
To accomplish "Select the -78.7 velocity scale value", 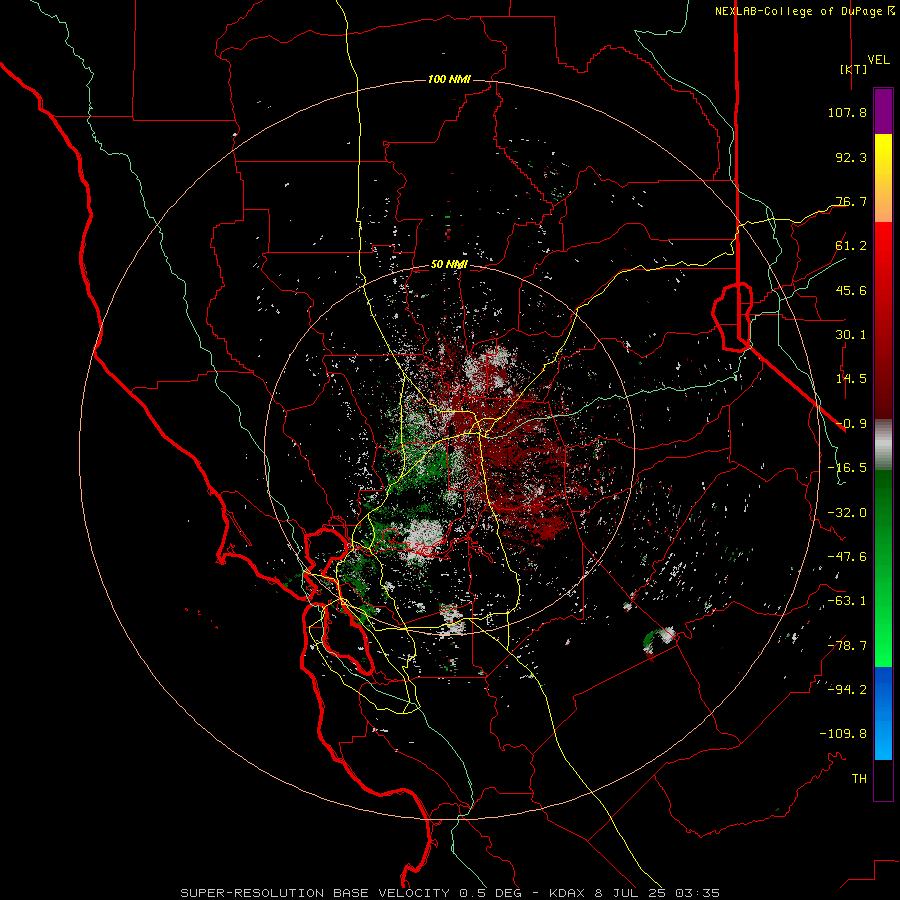I will 847,646.
